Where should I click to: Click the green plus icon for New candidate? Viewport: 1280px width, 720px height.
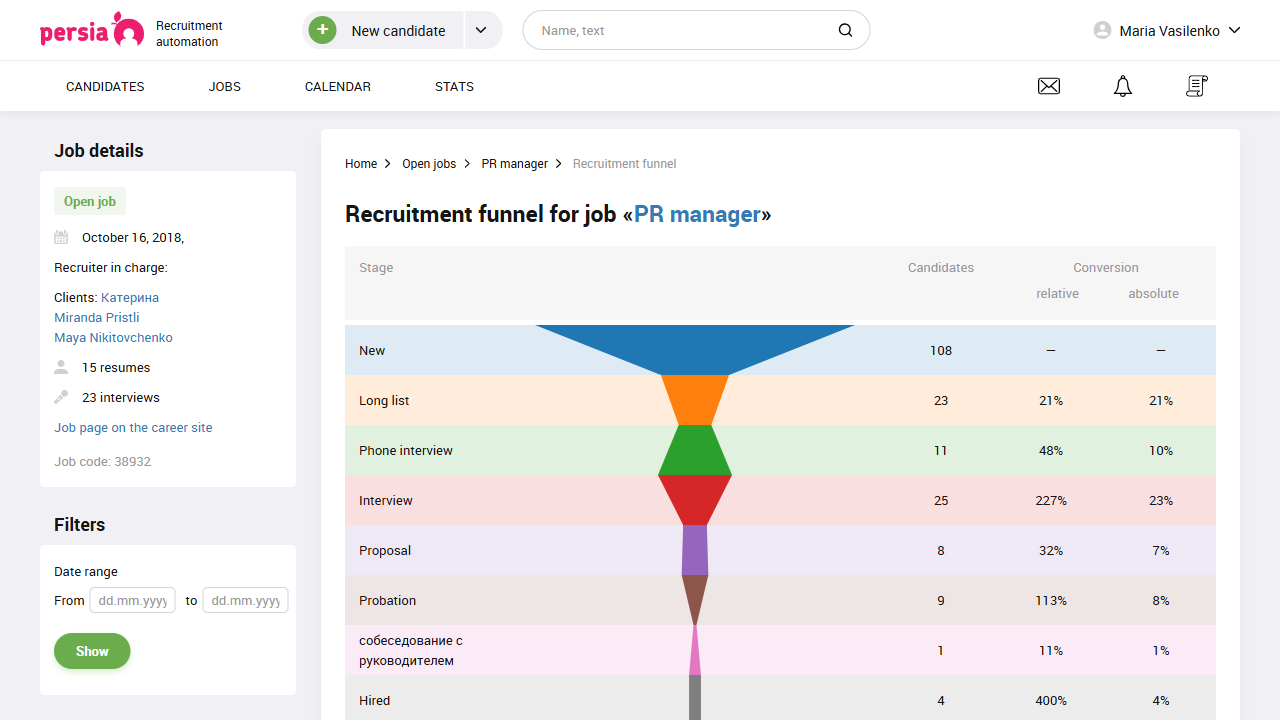tap(322, 29)
